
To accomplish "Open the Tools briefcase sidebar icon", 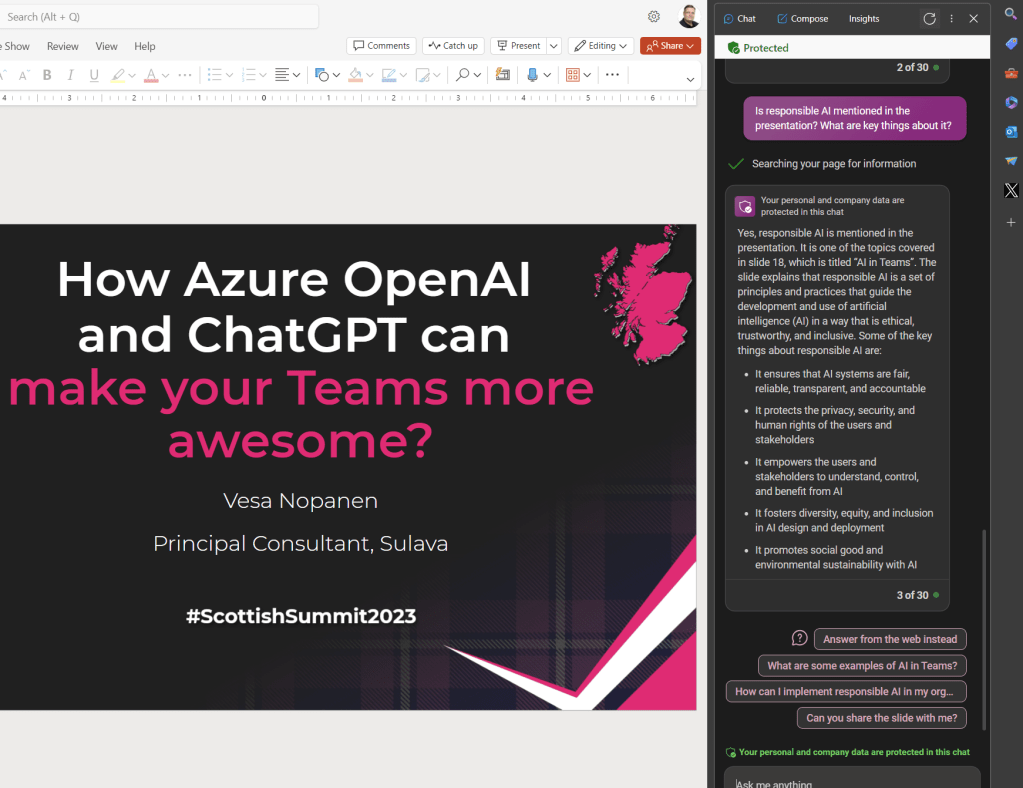I will click(1011, 73).
